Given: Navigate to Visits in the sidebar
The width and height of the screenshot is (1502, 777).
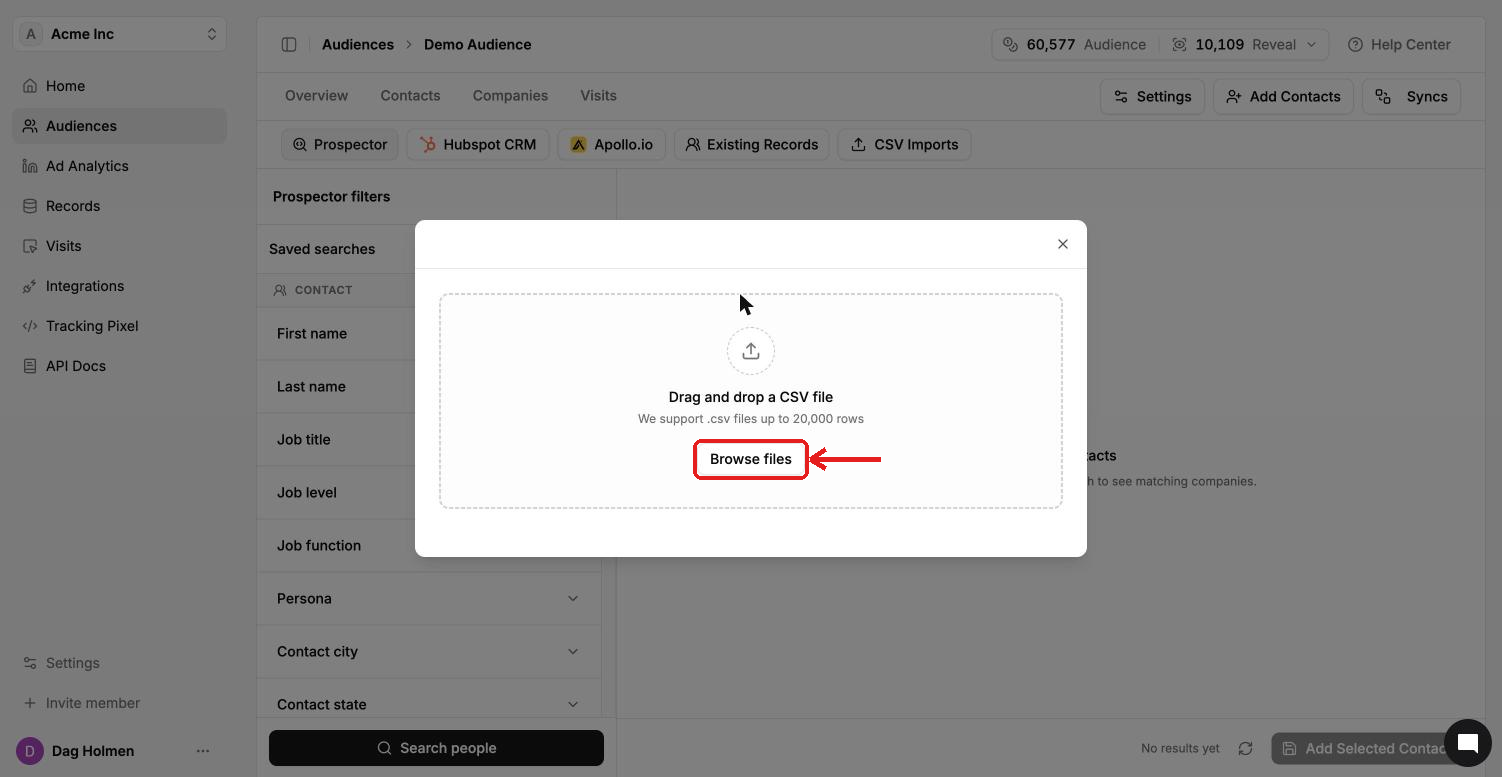Looking at the screenshot, I should click(x=120, y=246).
